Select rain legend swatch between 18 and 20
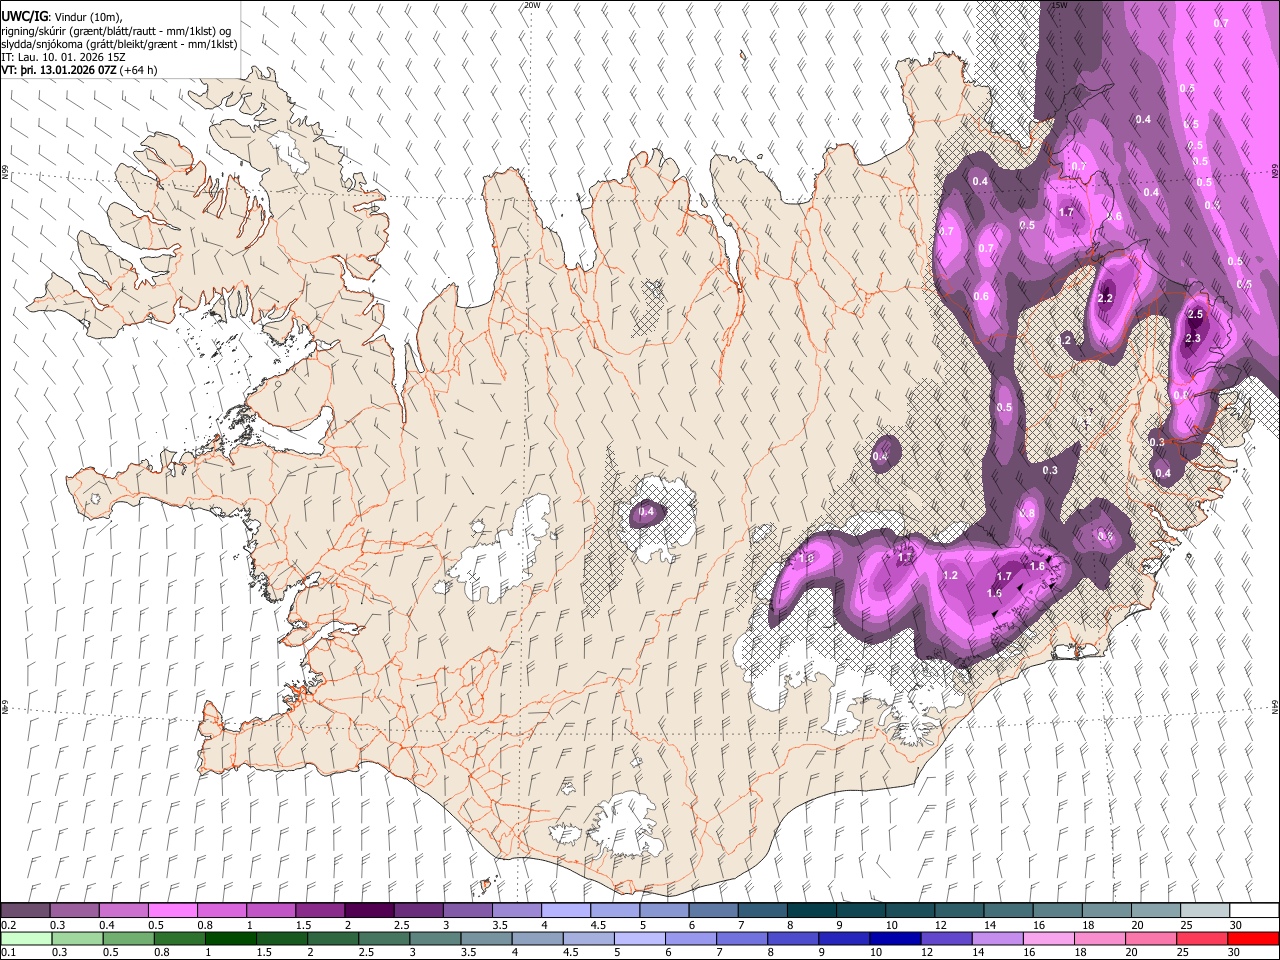The image size is (1280, 960). (x=1099, y=938)
